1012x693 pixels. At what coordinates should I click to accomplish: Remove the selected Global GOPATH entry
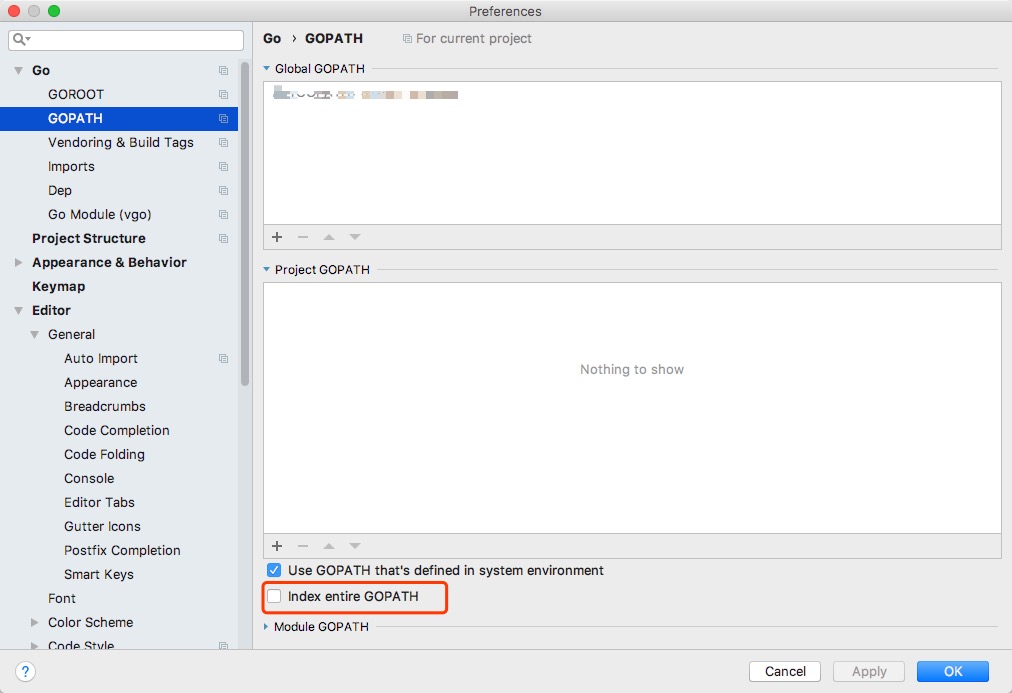click(x=302, y=237)
